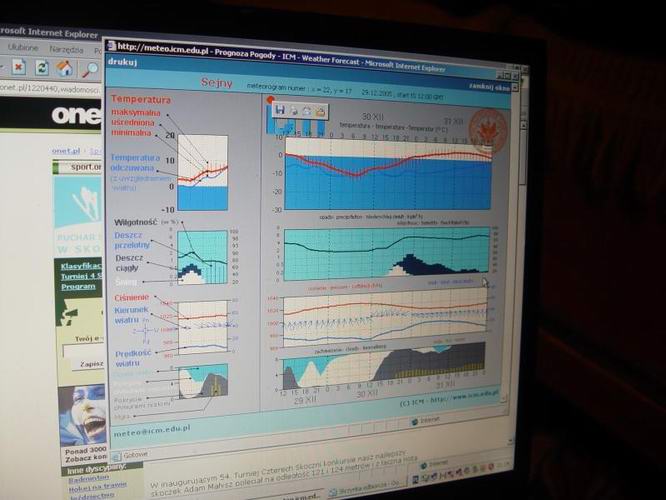The width and height of the screenshot is (666, 500).
Task: Click the 'Temperatura' legend heading
Action: click(x=141, y=100)
